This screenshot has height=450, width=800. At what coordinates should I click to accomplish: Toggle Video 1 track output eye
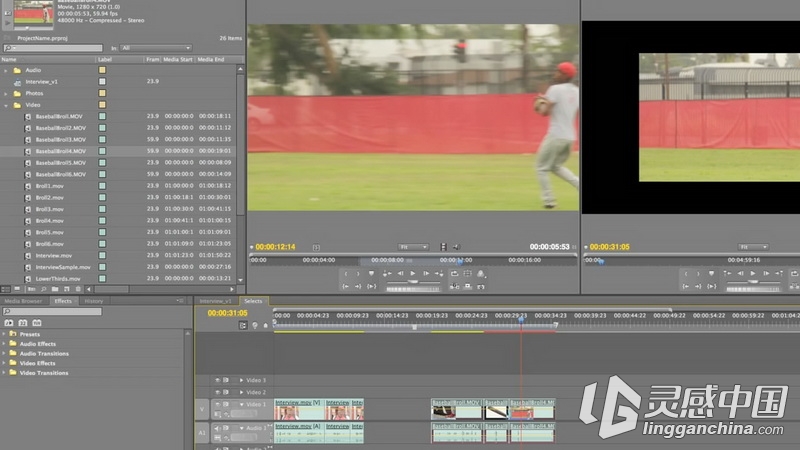[x=217, y=404]
